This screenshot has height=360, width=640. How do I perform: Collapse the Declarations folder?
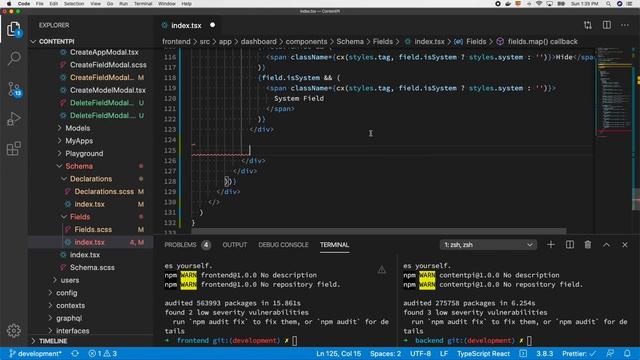[x=91, y=179]
